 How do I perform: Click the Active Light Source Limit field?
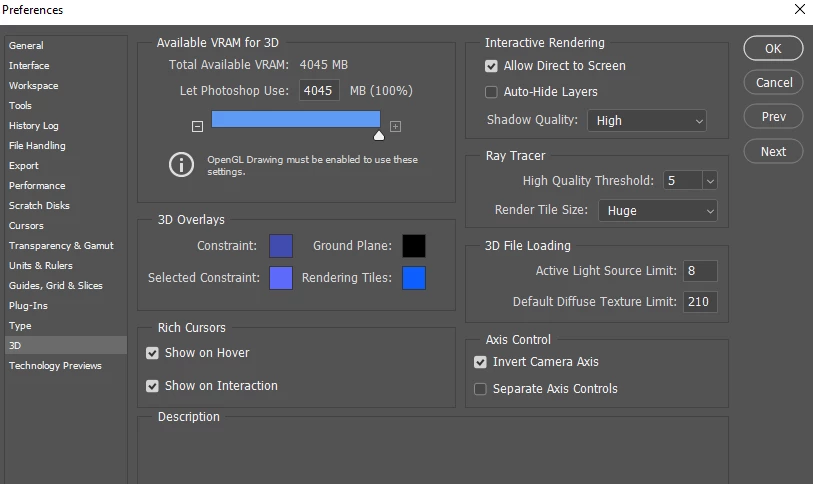click(x=700, y=271)
